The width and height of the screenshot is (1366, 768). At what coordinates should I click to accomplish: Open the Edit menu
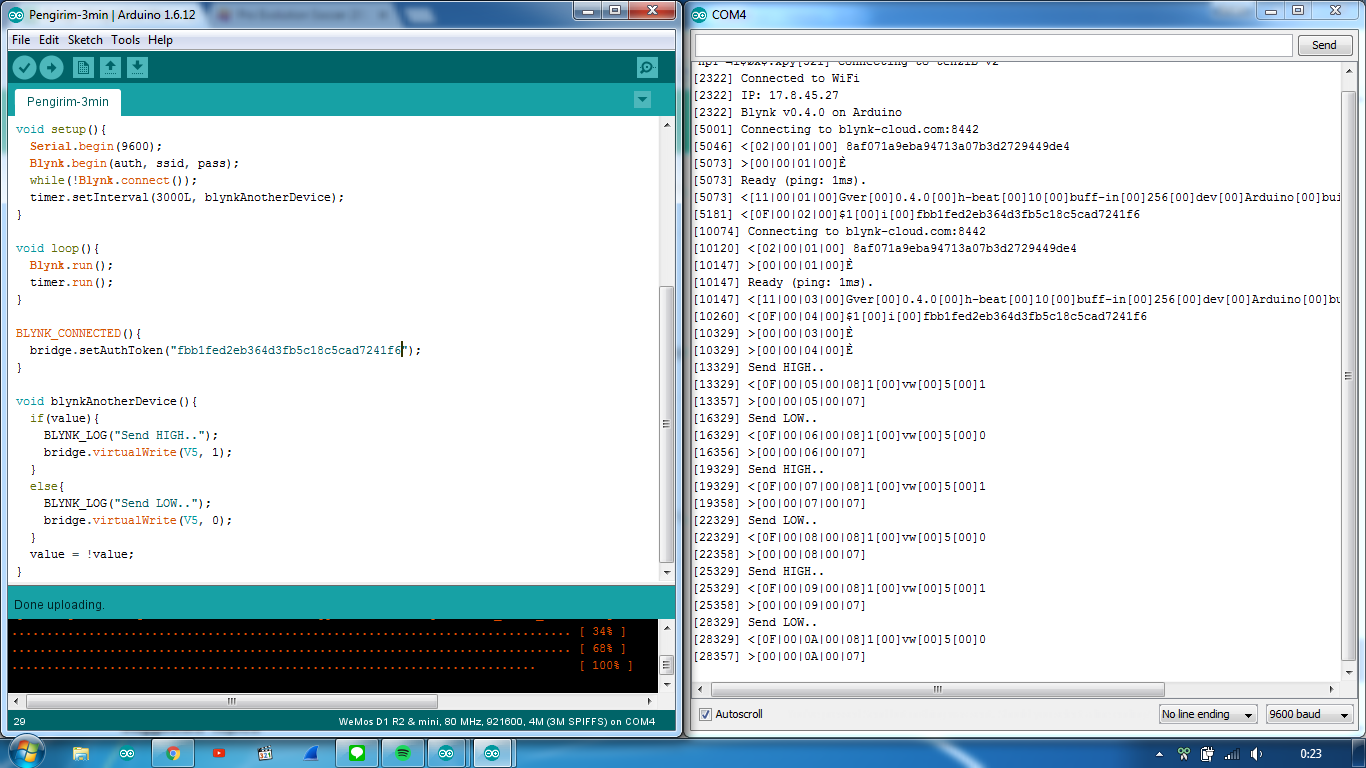pyautogui.click(x=49, y=40)
